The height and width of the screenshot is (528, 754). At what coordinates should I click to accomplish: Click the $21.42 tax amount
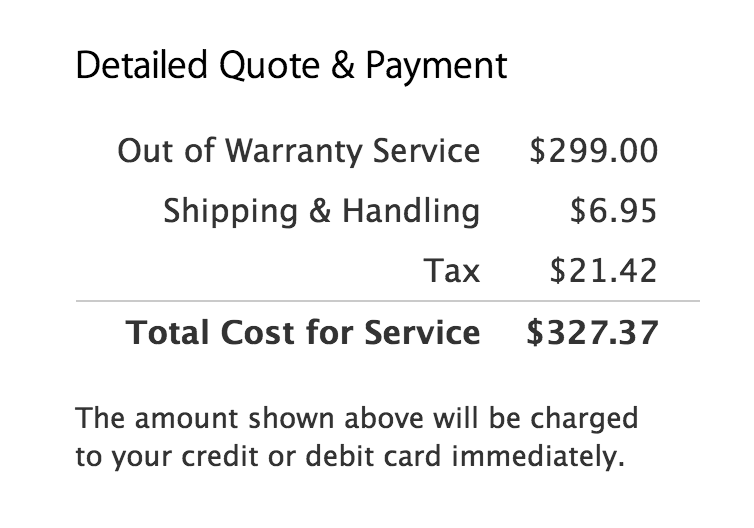pyautogui.click(x=603, y=270)
